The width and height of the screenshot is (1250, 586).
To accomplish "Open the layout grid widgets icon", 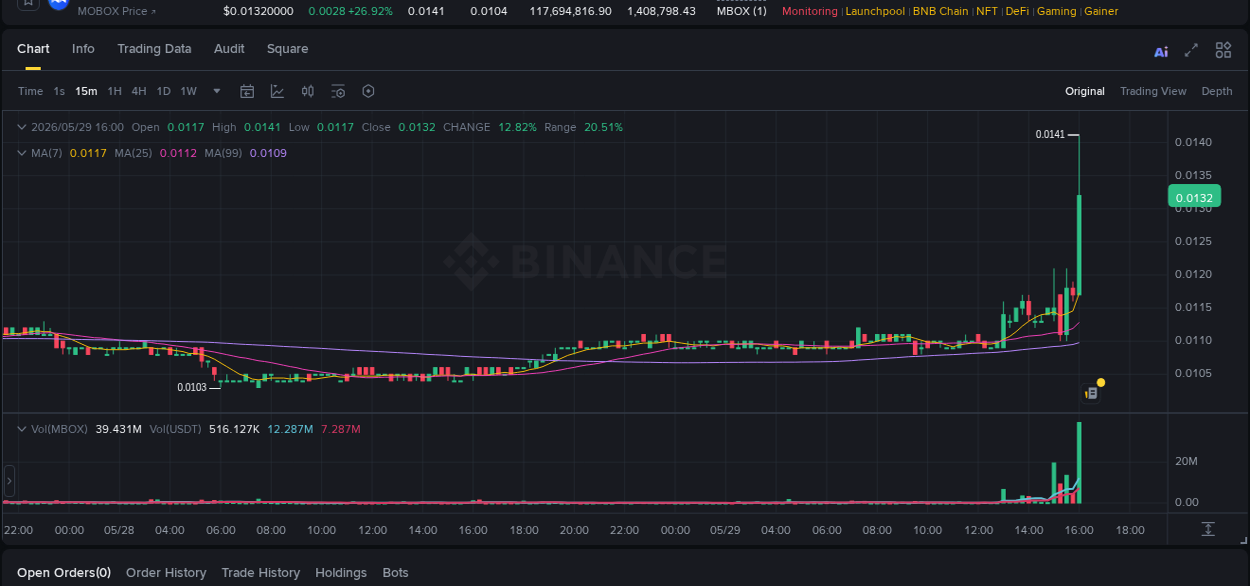I will [1223, 50].
